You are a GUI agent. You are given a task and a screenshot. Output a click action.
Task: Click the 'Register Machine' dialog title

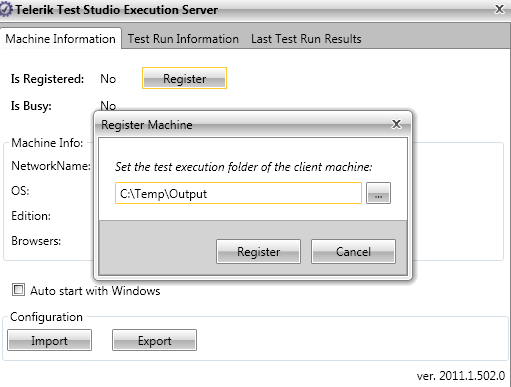(147, 125)
